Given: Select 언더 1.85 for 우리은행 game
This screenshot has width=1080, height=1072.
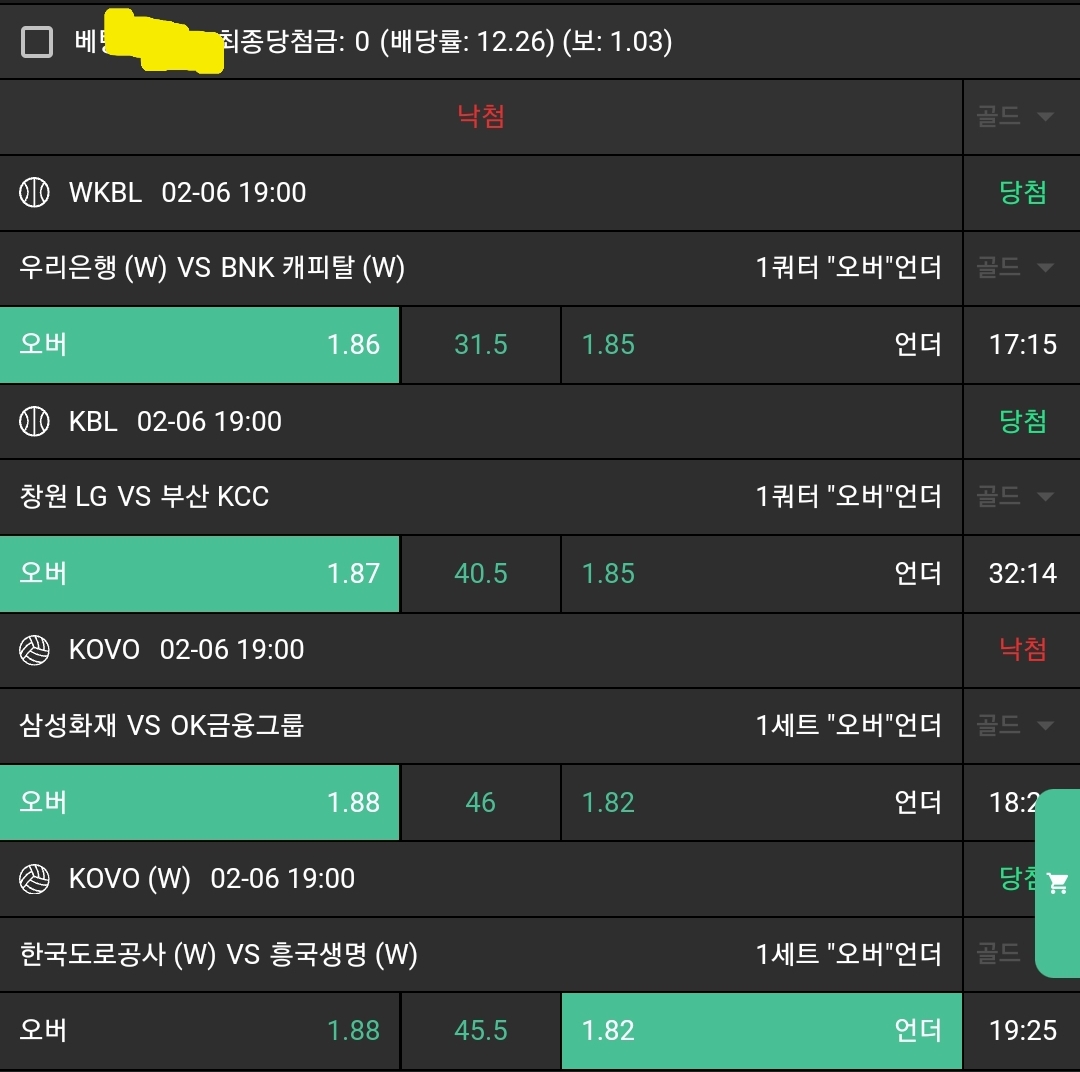Looking at the screenshot, I should (761, 345).
